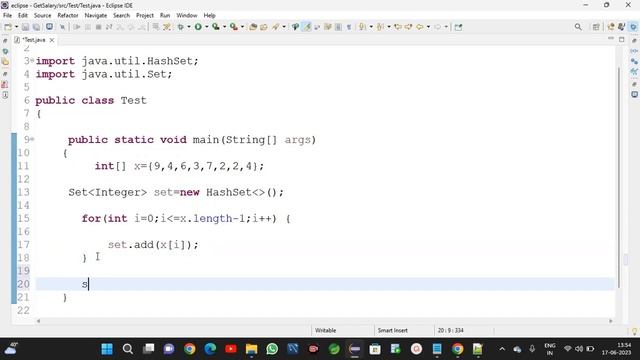The image size is (640, 360).
Task: Click the Writable status bar field
Action: [326, 330]
